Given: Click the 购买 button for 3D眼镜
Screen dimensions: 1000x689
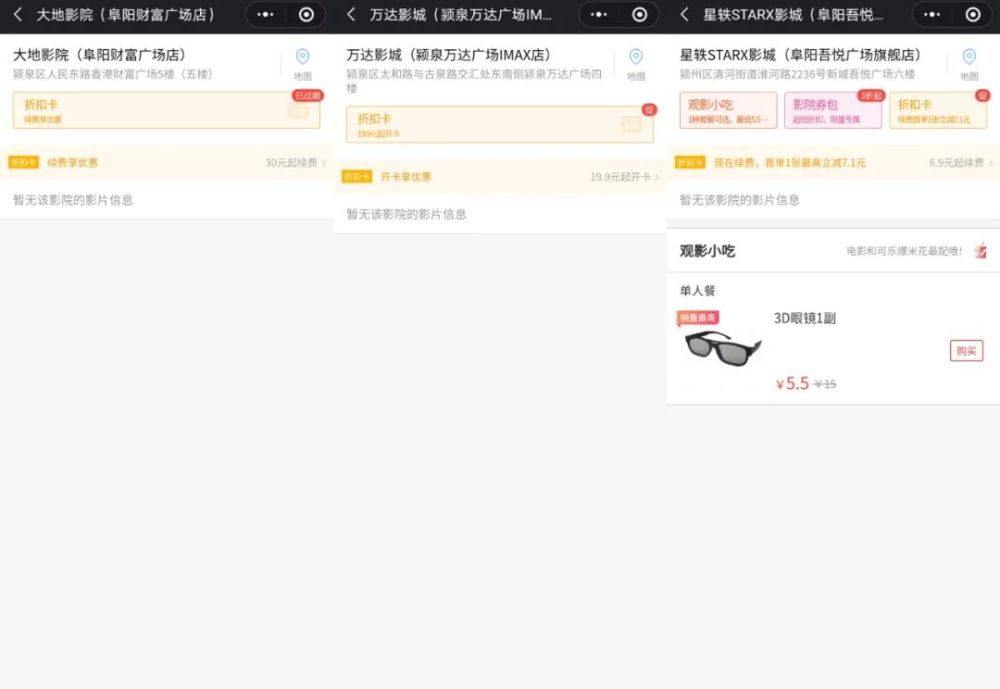Looking at the screenshot, I should pos(966,351).
